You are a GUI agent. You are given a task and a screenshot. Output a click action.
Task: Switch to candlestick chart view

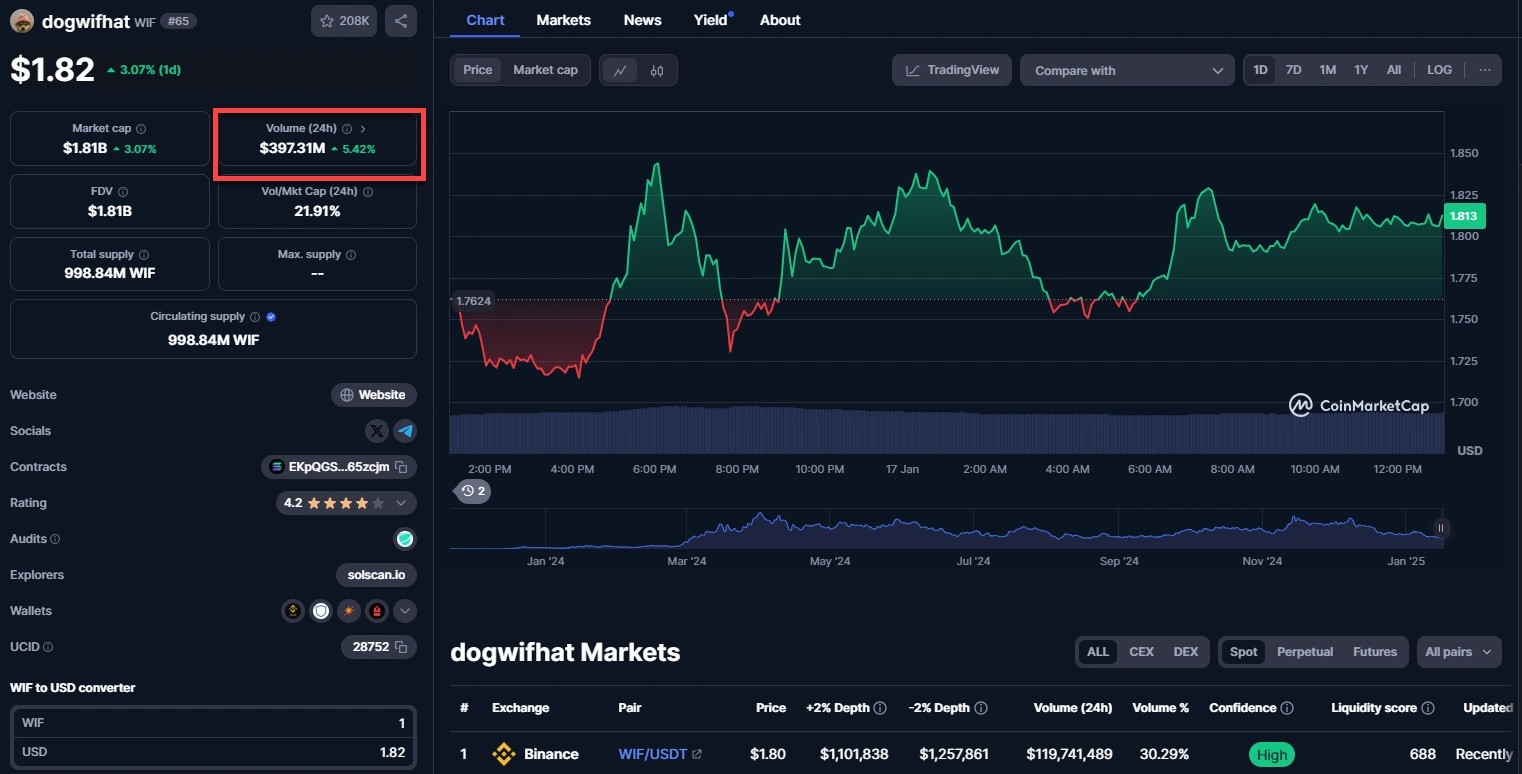click(657, 70)
